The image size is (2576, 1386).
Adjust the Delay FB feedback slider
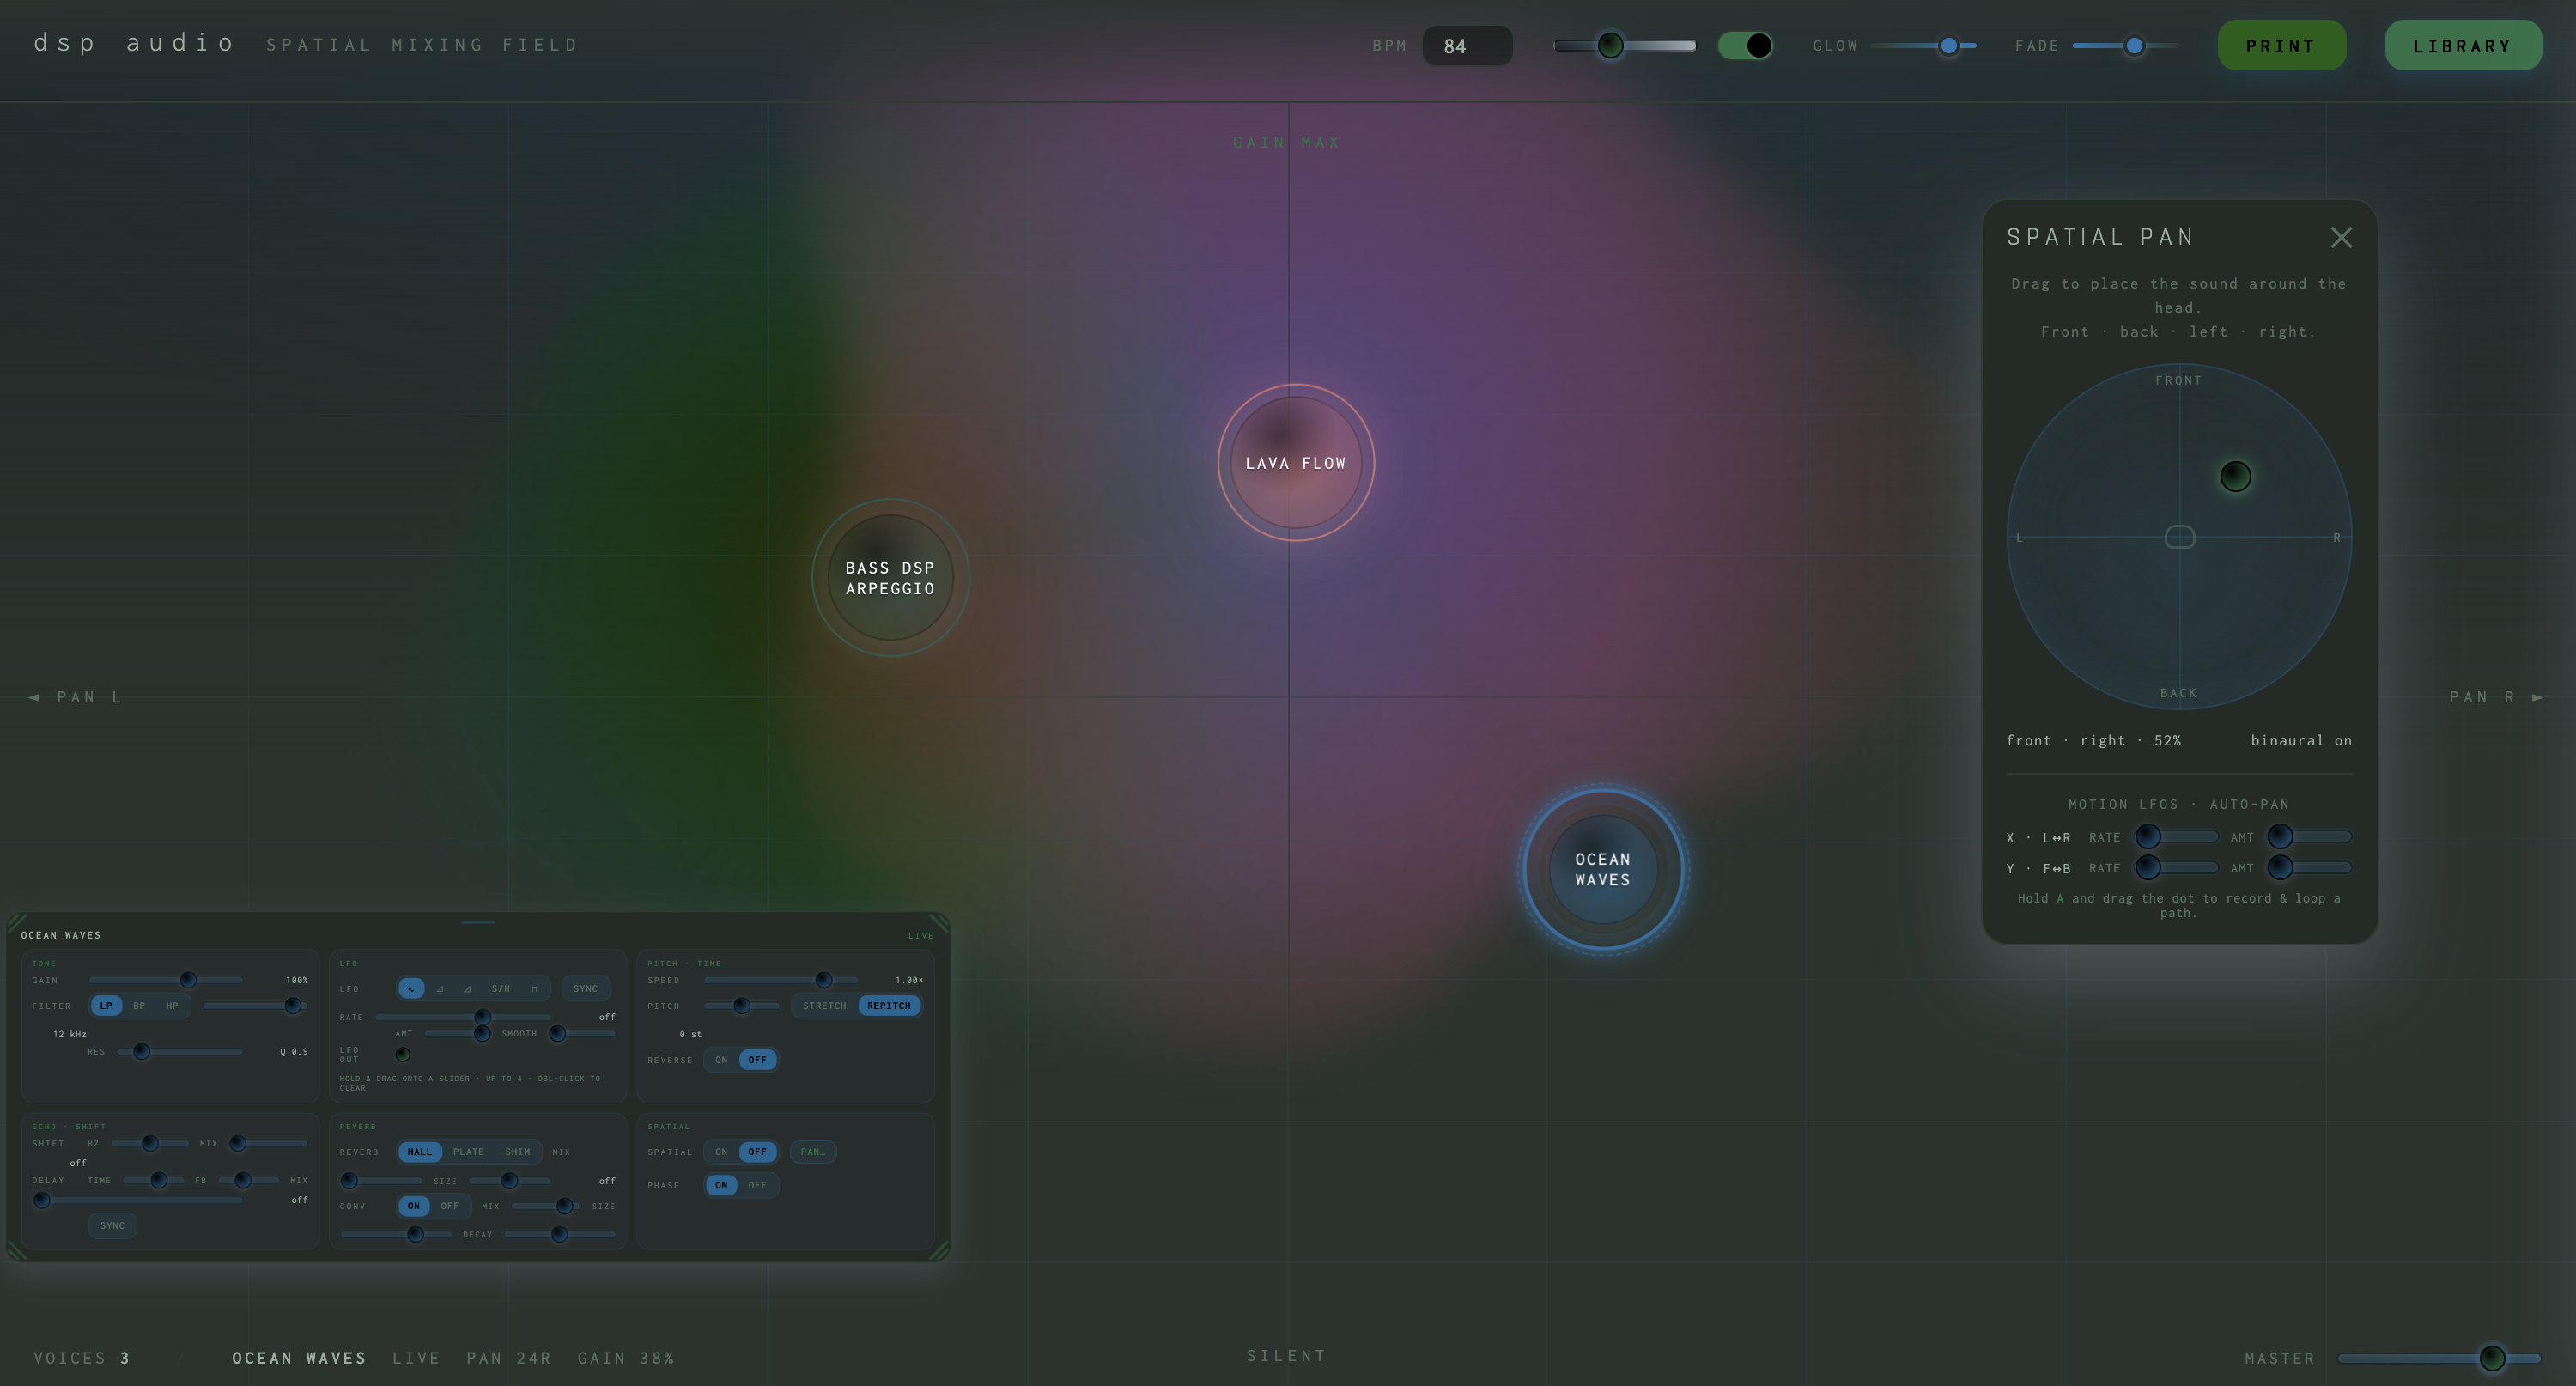(248, 1181)
